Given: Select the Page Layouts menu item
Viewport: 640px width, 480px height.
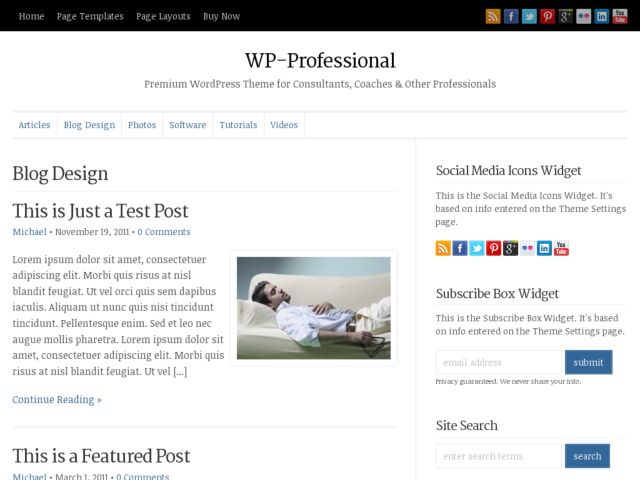Looking at the screenshot, I should pos(163,16).
